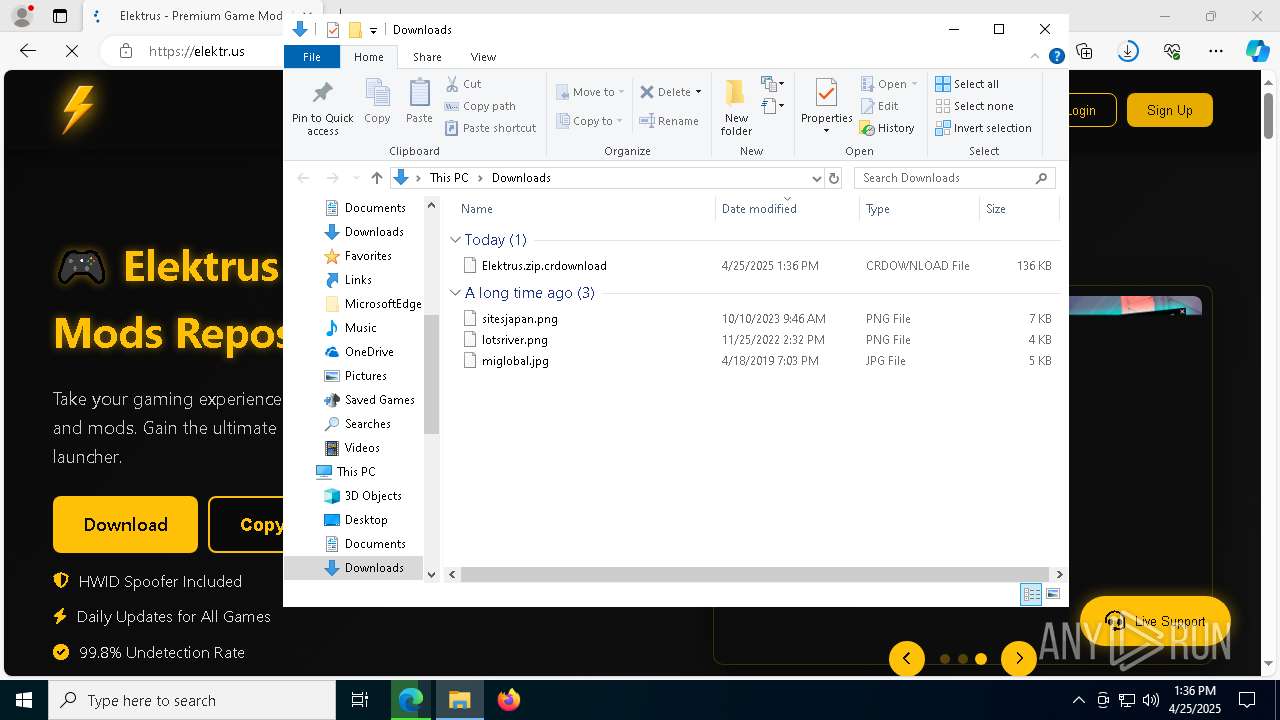Viewport: 1280px width, 720px height.
Task: Open Explorer Help question mark icon
Action: point(1056,57)
